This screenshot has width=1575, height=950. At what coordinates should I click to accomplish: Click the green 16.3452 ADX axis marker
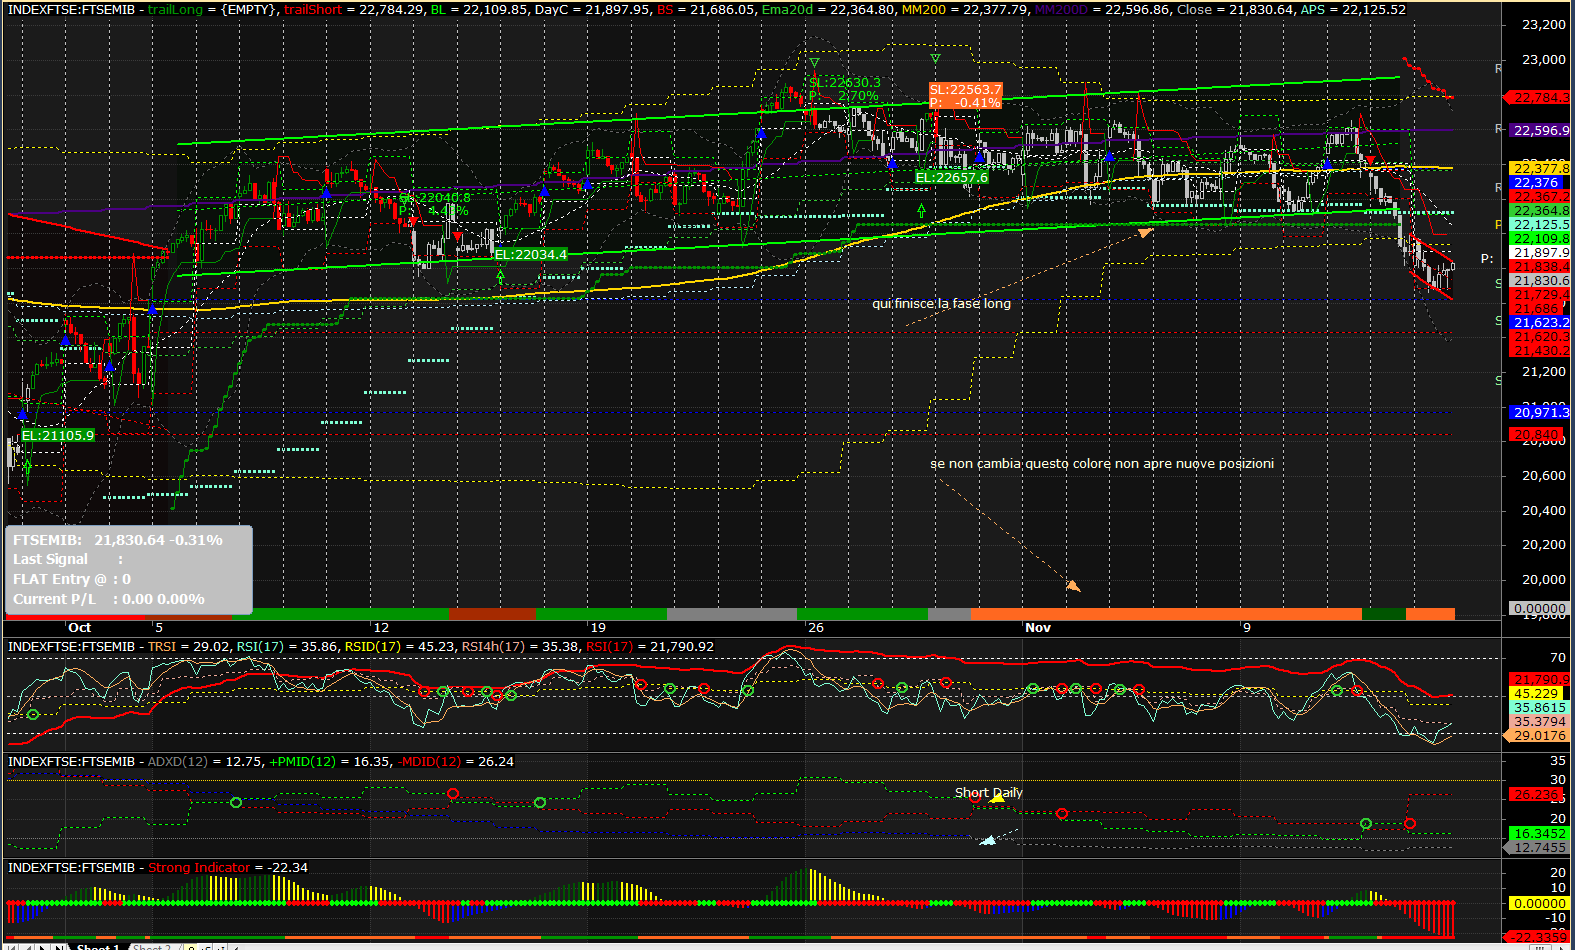coord(1539,833)
